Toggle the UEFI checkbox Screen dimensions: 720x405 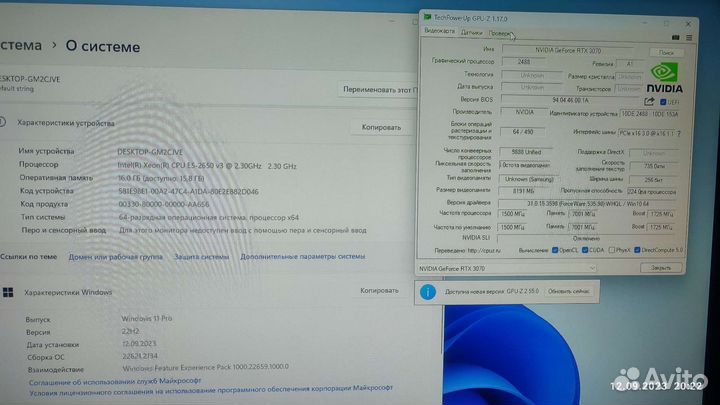[x=663, y=102]
